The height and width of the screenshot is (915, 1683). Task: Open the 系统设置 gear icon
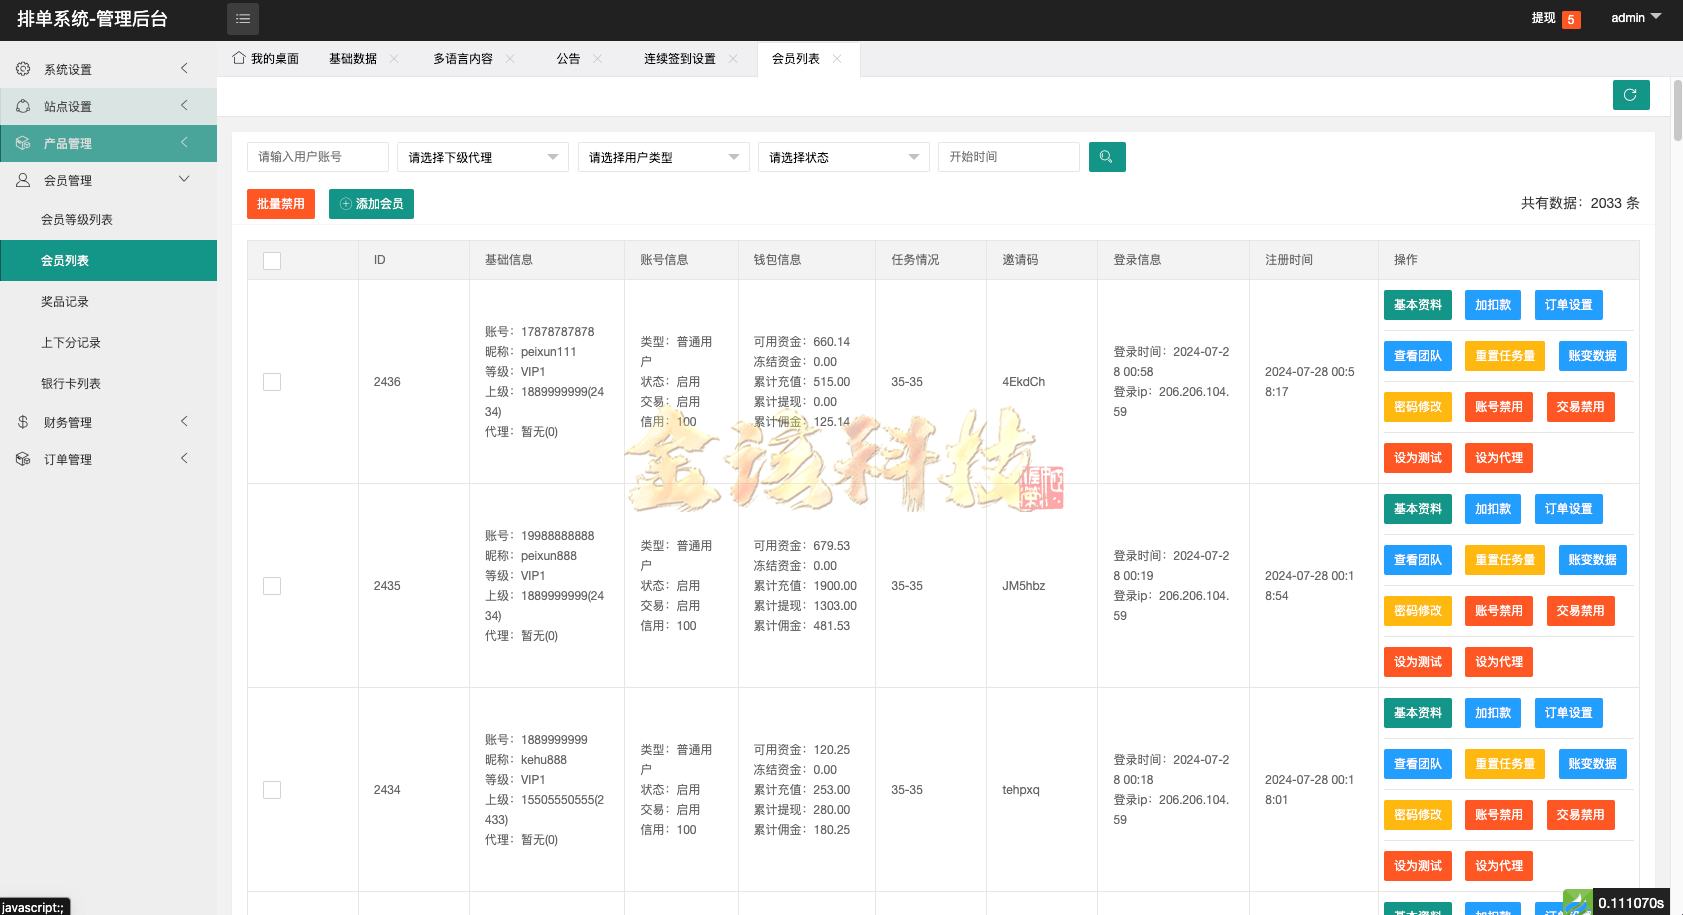point(23,68)
